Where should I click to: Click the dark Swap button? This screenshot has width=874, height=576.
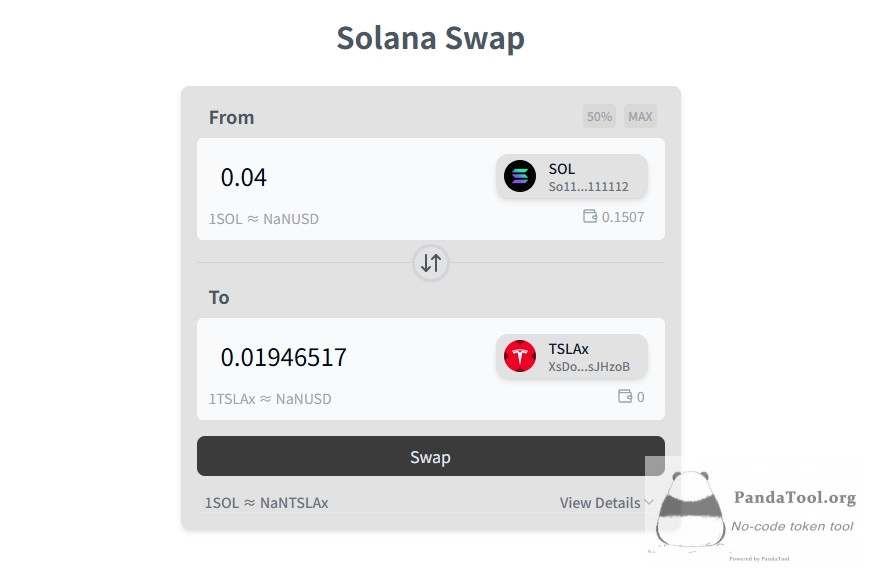[431, 456]
